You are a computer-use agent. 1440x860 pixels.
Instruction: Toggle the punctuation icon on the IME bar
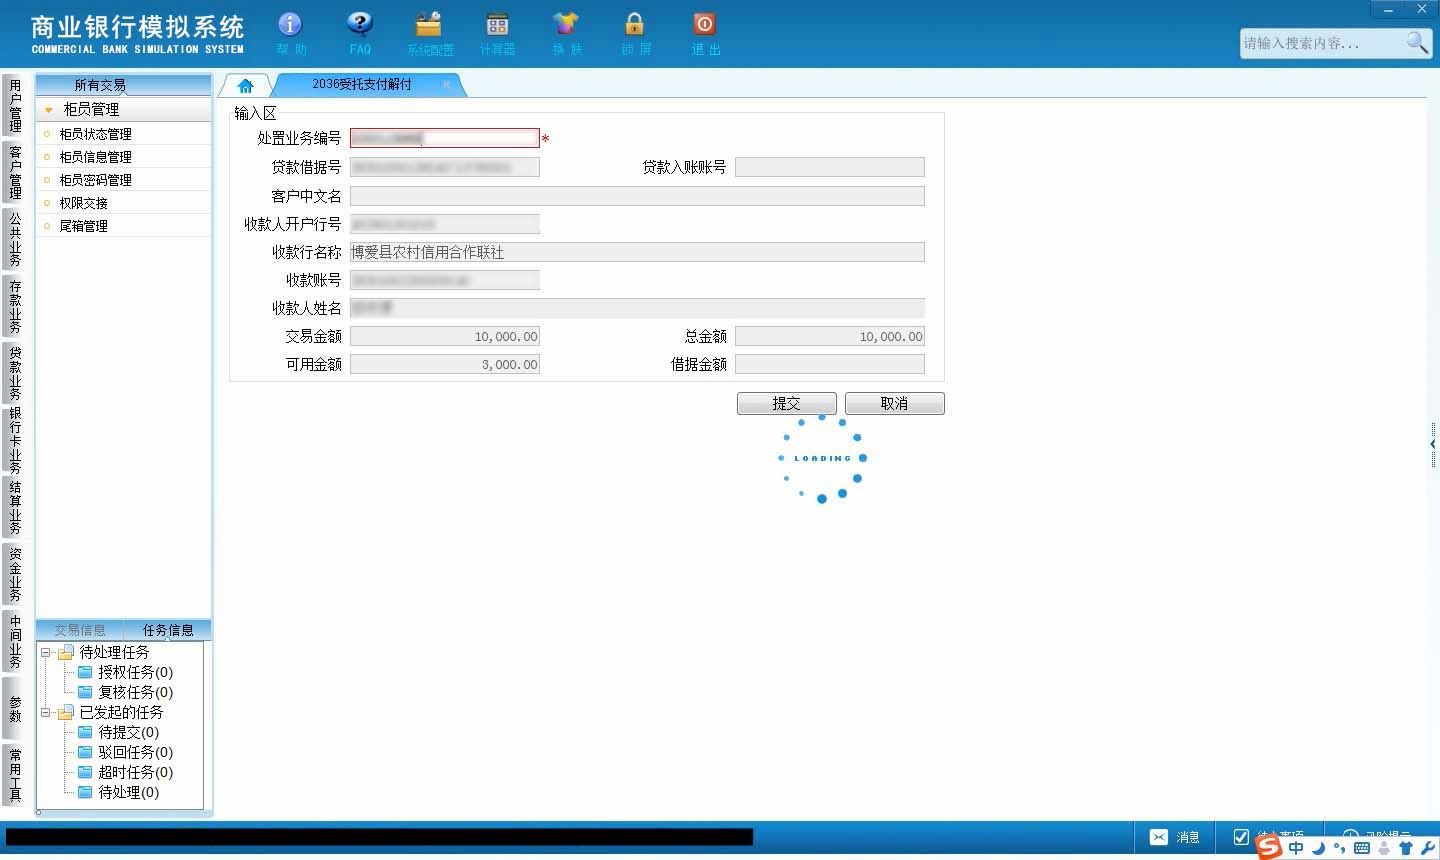[x=1340, y=848]
